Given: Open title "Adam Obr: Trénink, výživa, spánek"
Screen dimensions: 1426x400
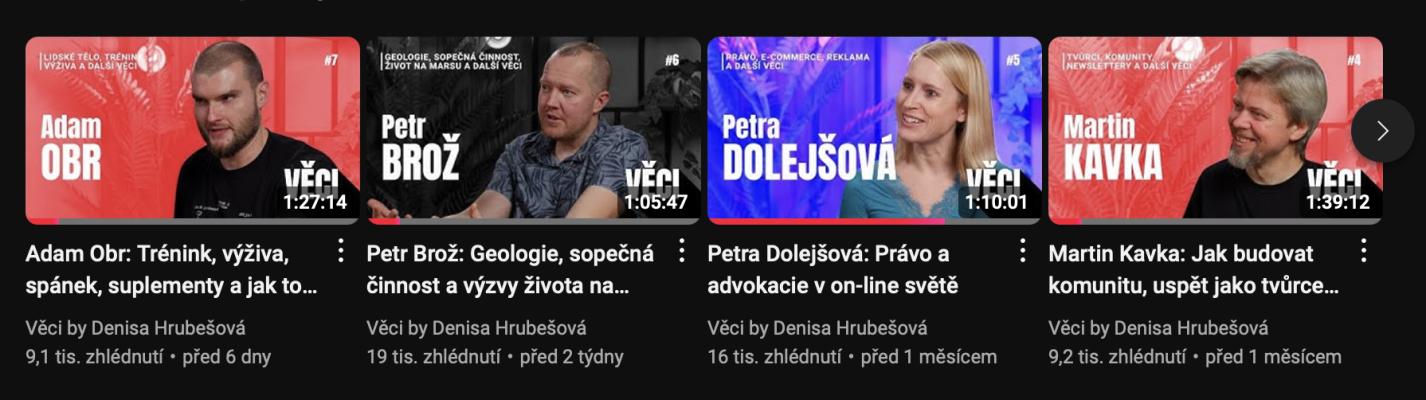Looking at the screenshot, I should 171,270.
